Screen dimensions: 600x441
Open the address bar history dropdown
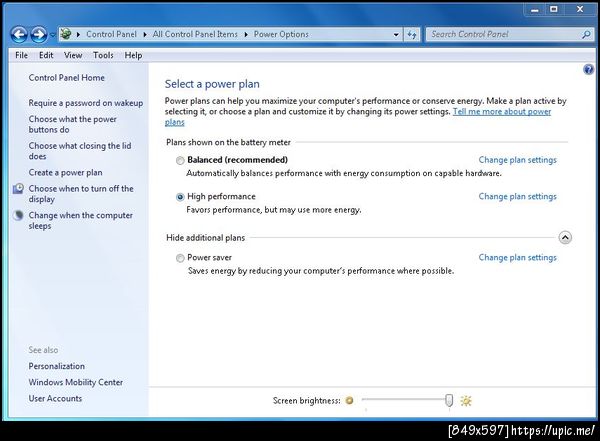(396, 35)
